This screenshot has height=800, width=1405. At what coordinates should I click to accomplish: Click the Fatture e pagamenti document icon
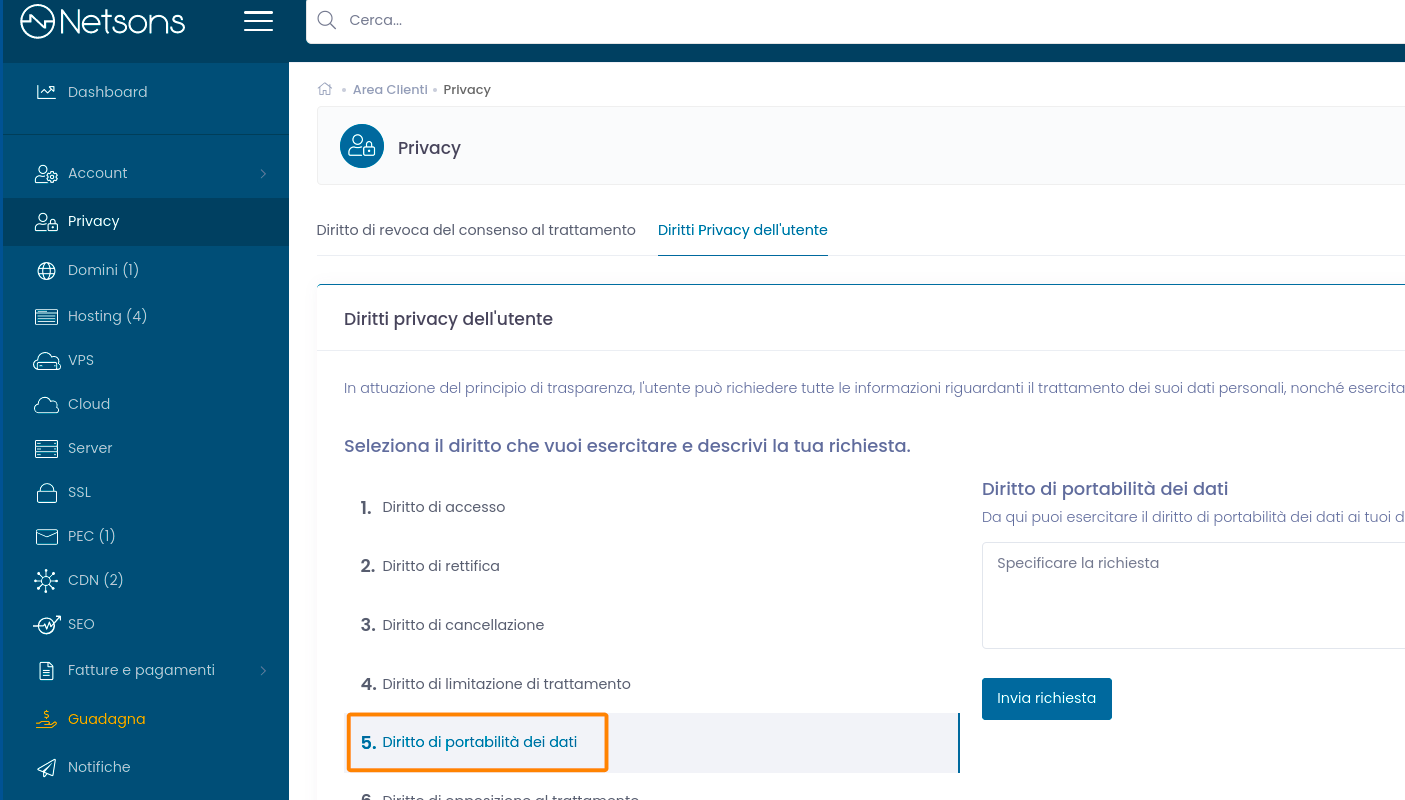(46, 671)
